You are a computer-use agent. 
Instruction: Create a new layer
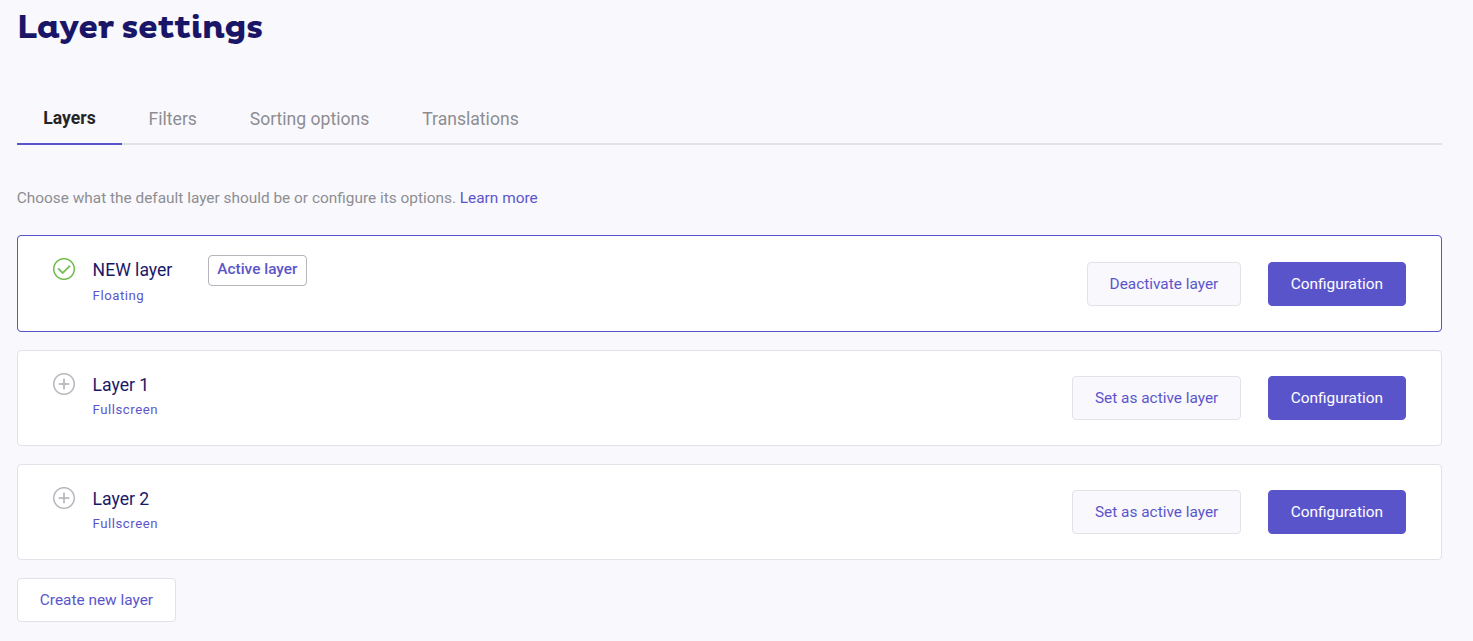[x=96, y=599]
